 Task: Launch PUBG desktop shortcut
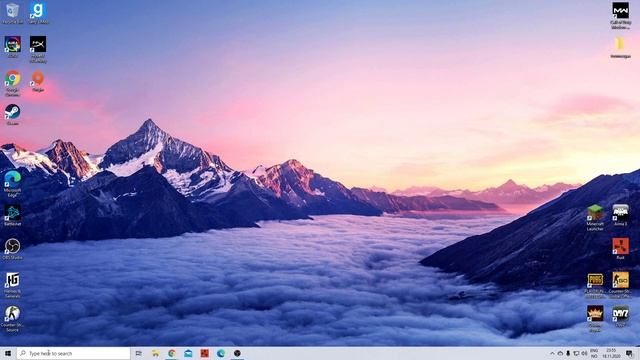pos(595,285)
